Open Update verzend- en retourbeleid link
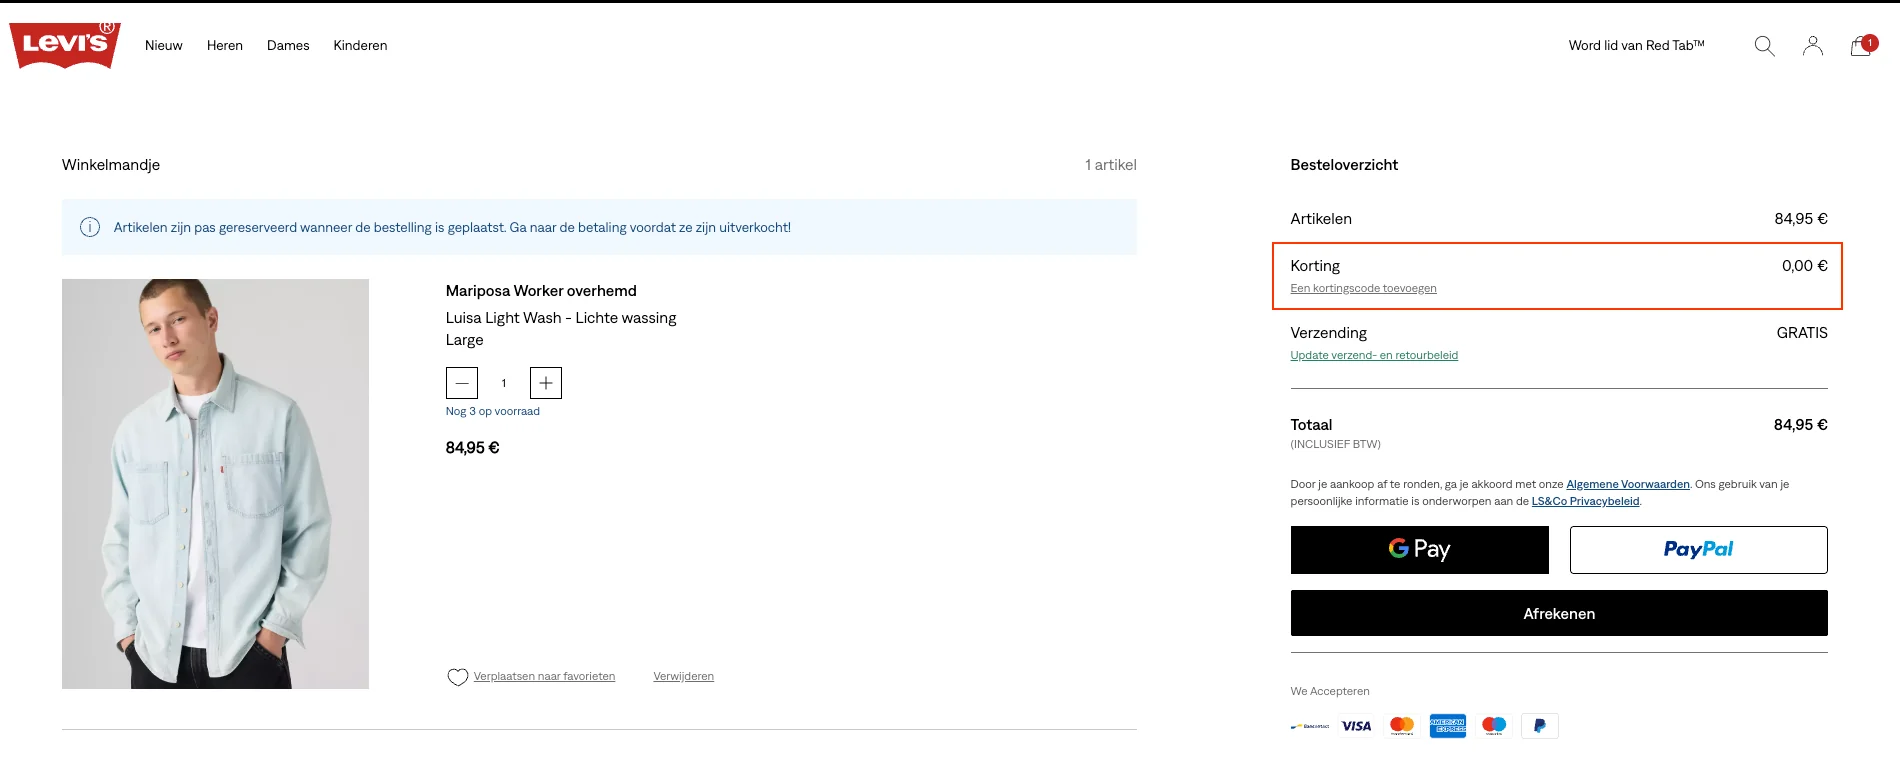The height and width of the screenshot is (759, 1900). click(1374, 355)
